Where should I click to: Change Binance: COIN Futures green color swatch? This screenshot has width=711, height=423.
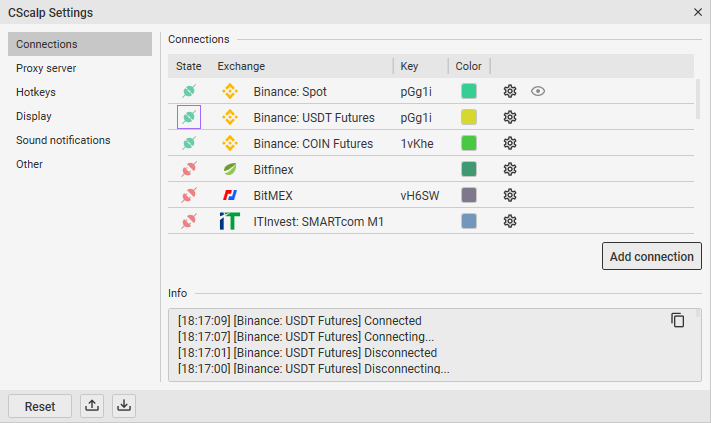469,143
